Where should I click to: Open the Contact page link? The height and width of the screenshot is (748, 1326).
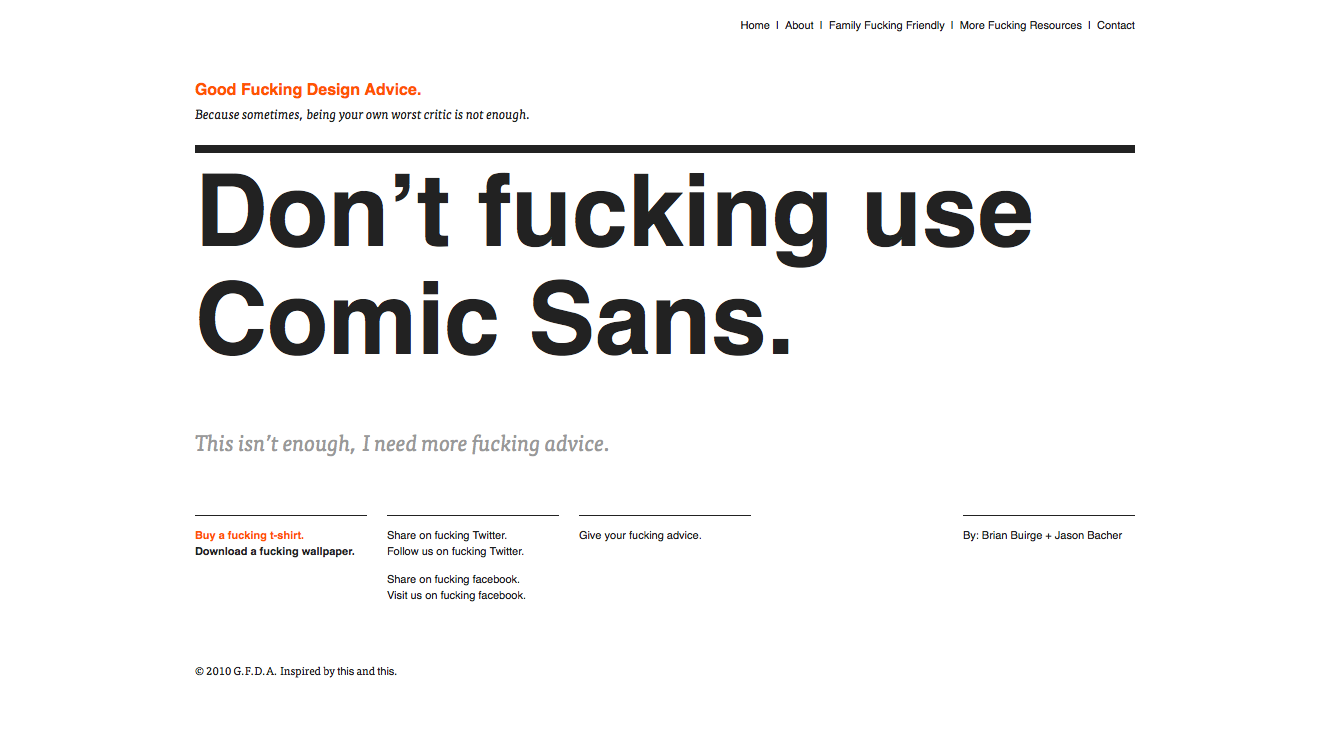click(1116, 26)
